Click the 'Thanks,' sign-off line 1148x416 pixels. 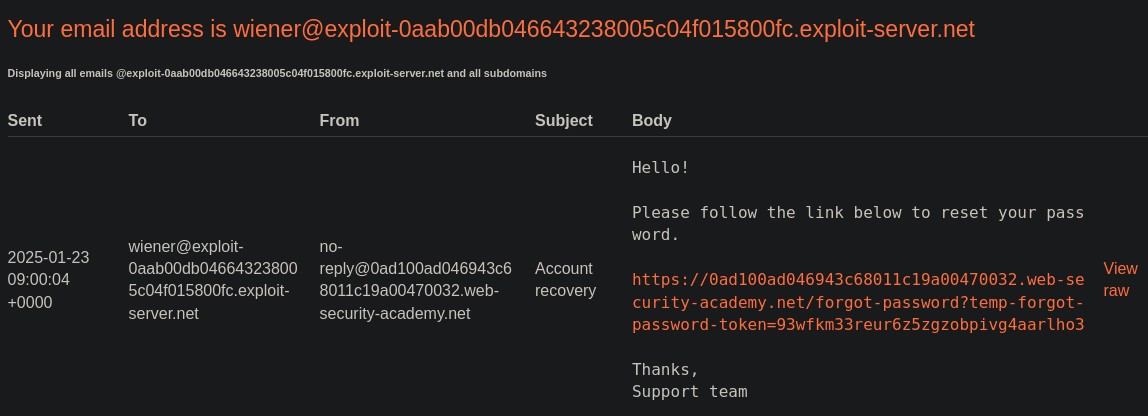(665, 369)
